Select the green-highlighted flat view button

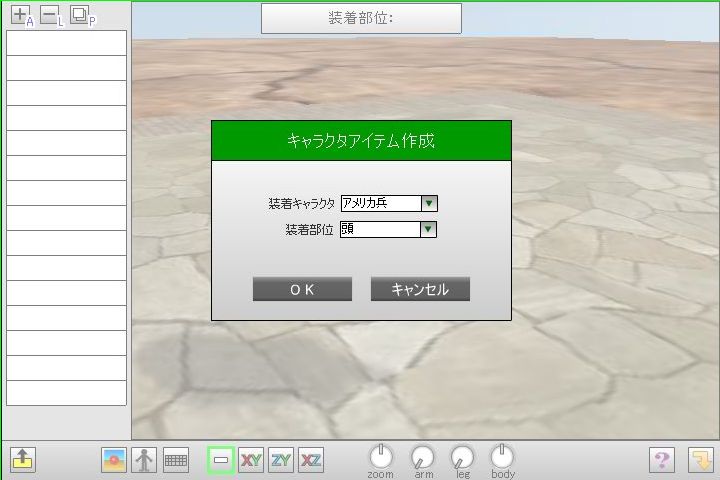coord(221,460)
